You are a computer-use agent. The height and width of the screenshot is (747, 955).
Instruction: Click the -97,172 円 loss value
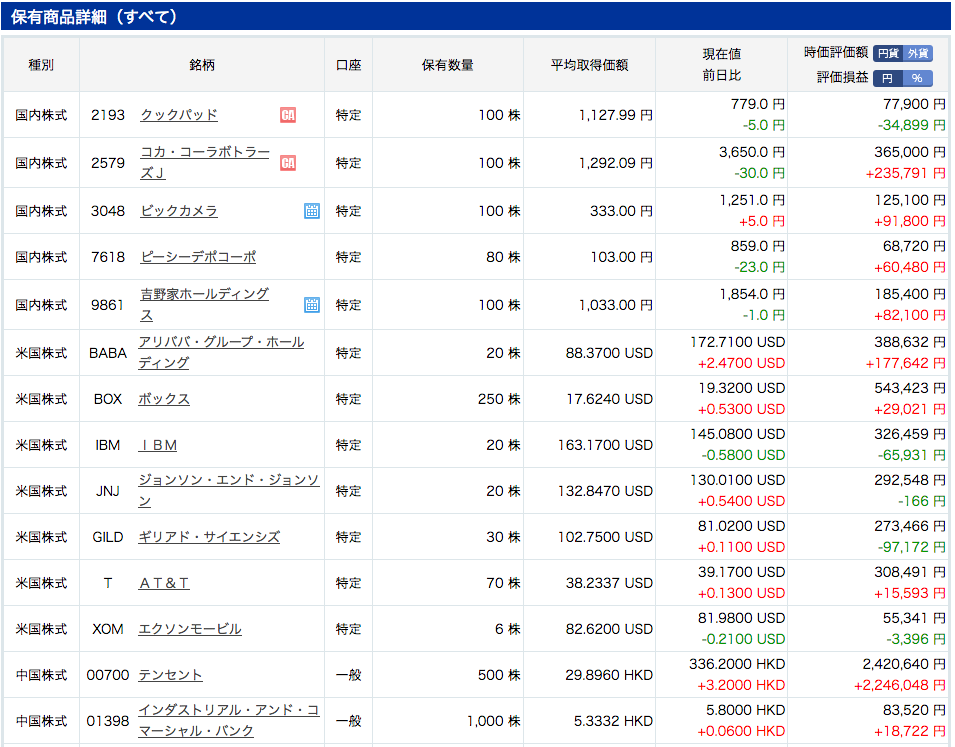pyautogui.click(x=912, y=548)
